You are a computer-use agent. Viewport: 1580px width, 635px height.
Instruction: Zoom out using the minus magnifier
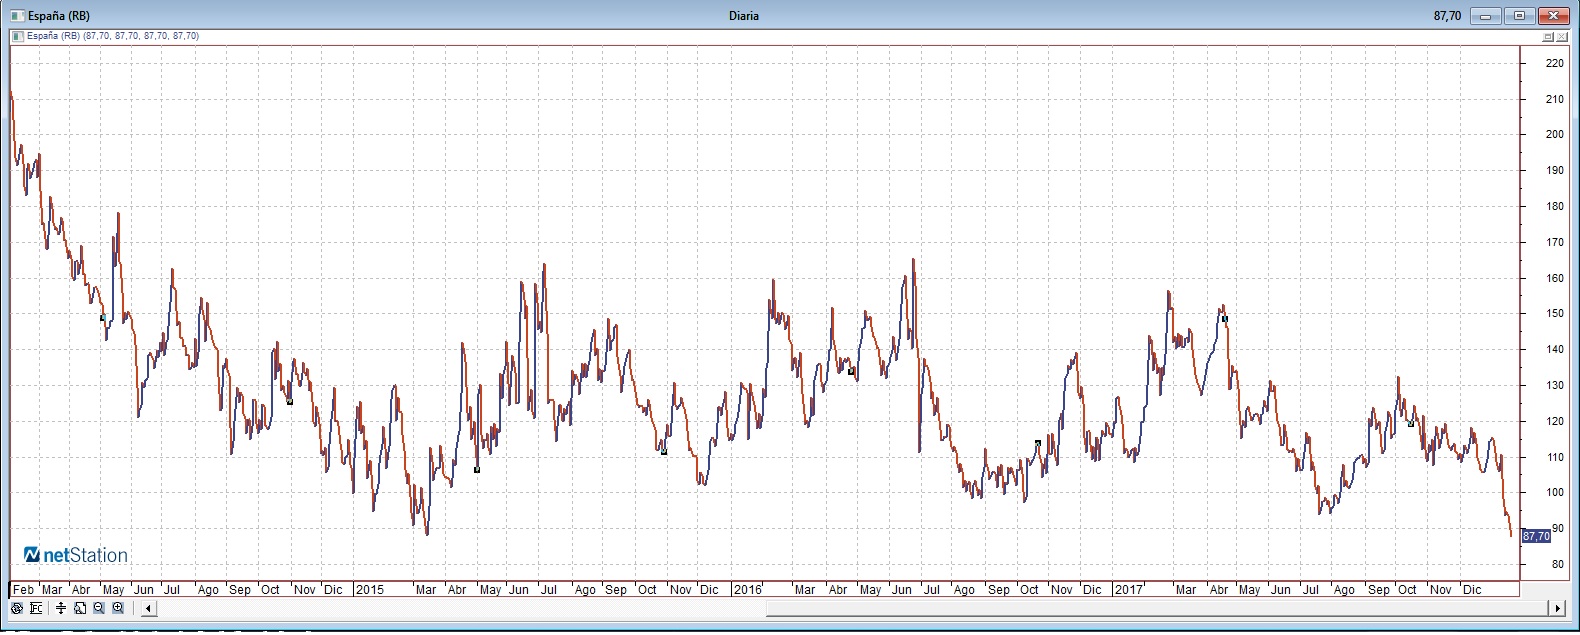99,608
